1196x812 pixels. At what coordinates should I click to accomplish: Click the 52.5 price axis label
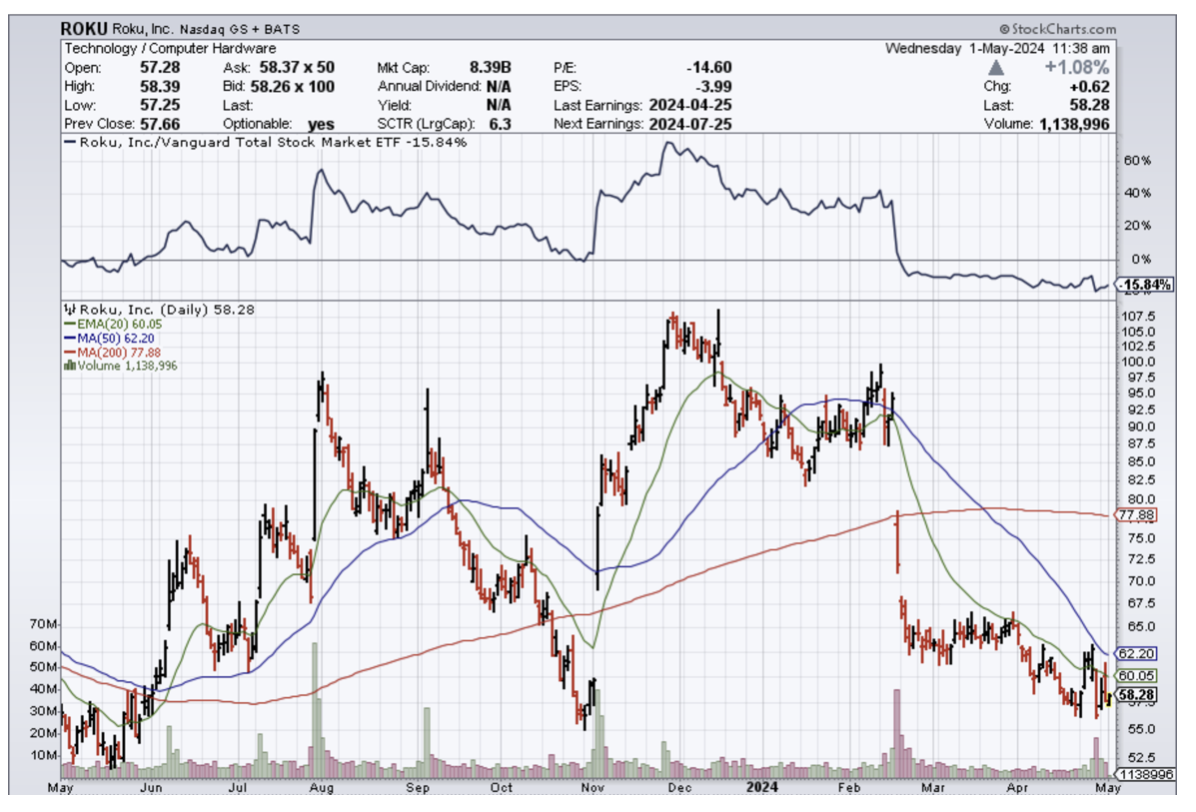1141,758
